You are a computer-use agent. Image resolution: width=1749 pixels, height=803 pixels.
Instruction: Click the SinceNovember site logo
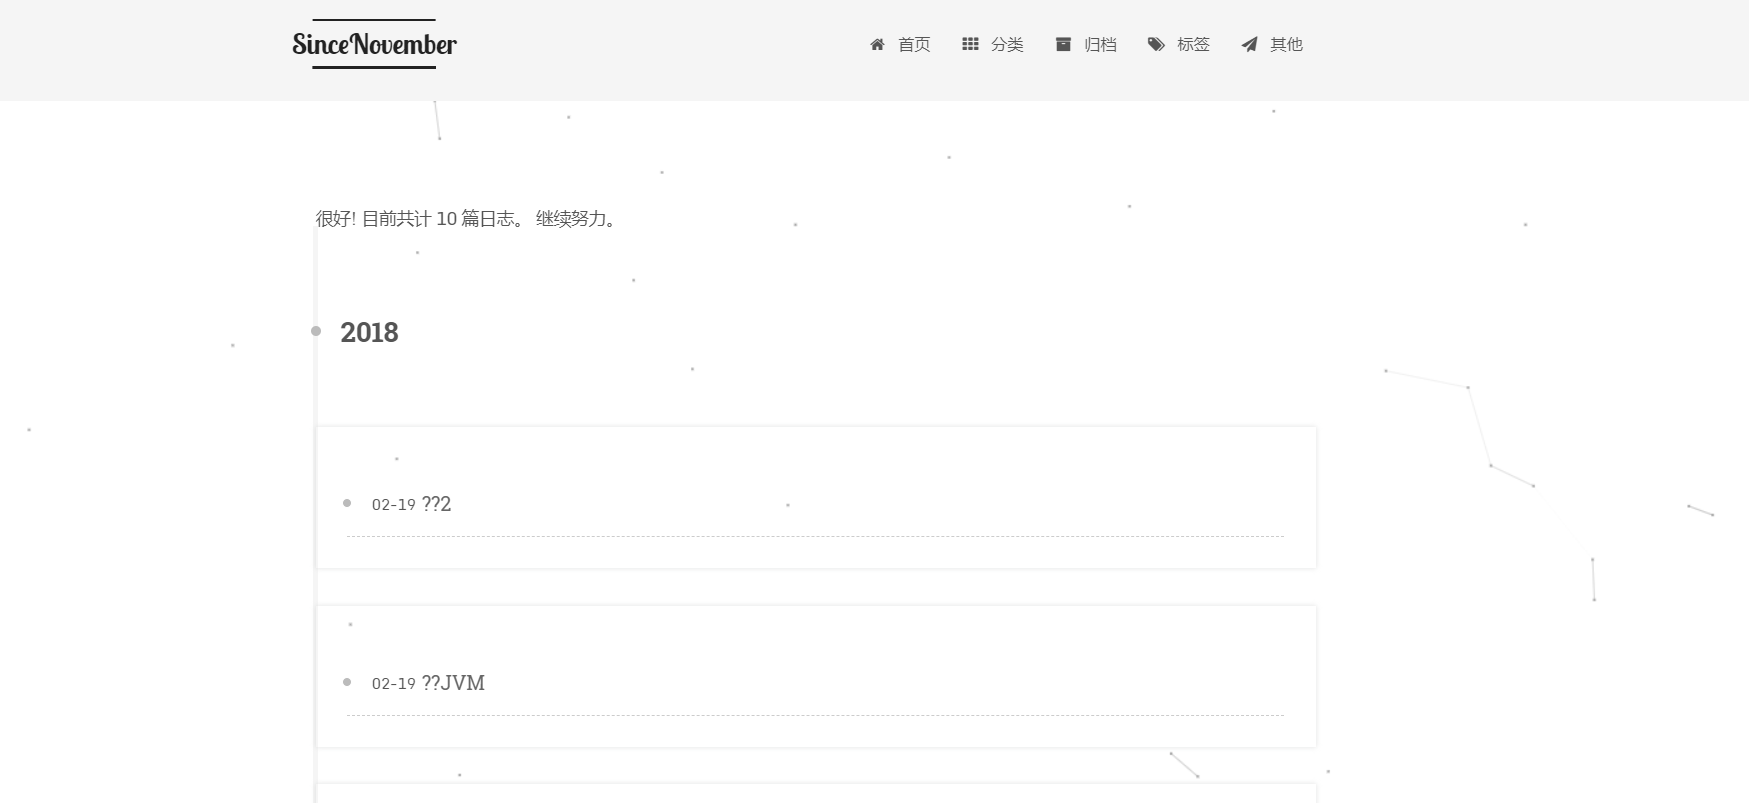click(374, 44)
